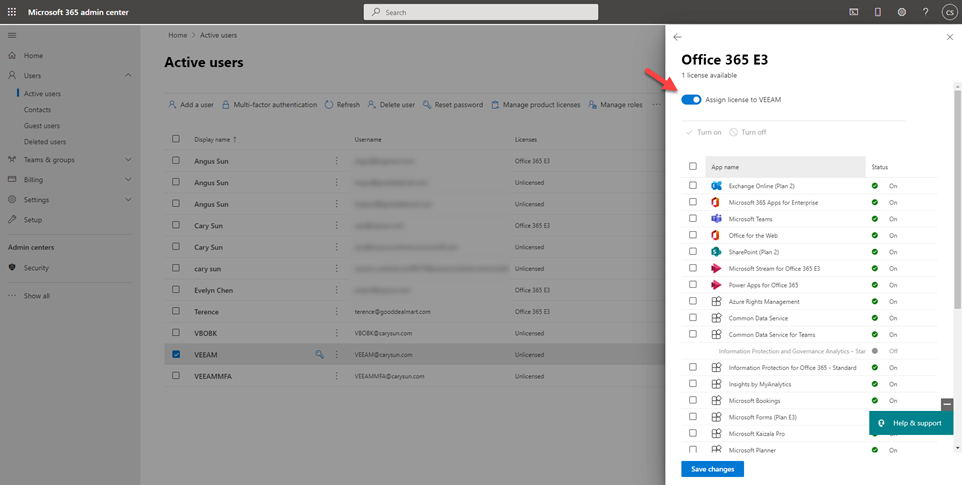This screenshot has width=962, height=485.
Task: Check the Exchange Online (Plan 2) checkbox
Action: click(693, 185)
